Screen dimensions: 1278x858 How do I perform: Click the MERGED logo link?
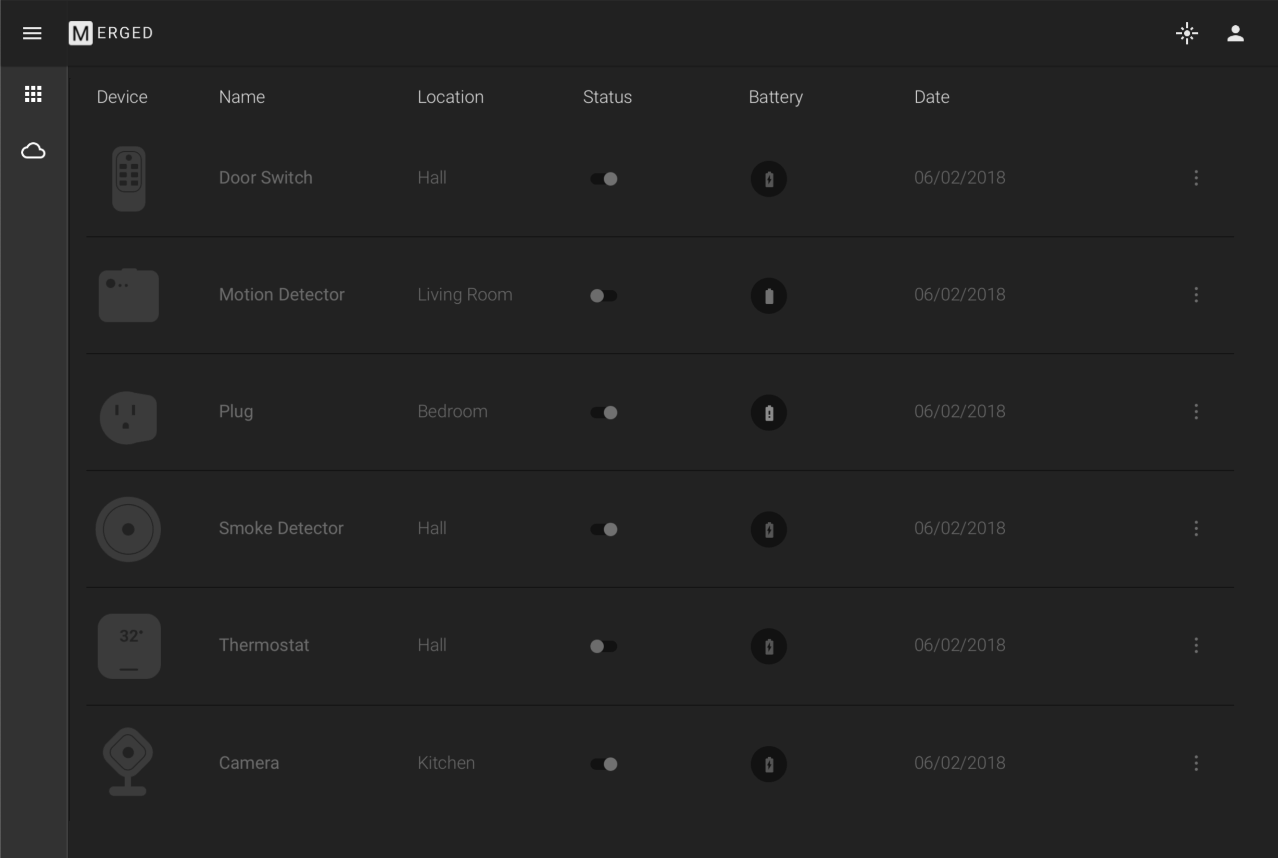(x=111, y=33)
